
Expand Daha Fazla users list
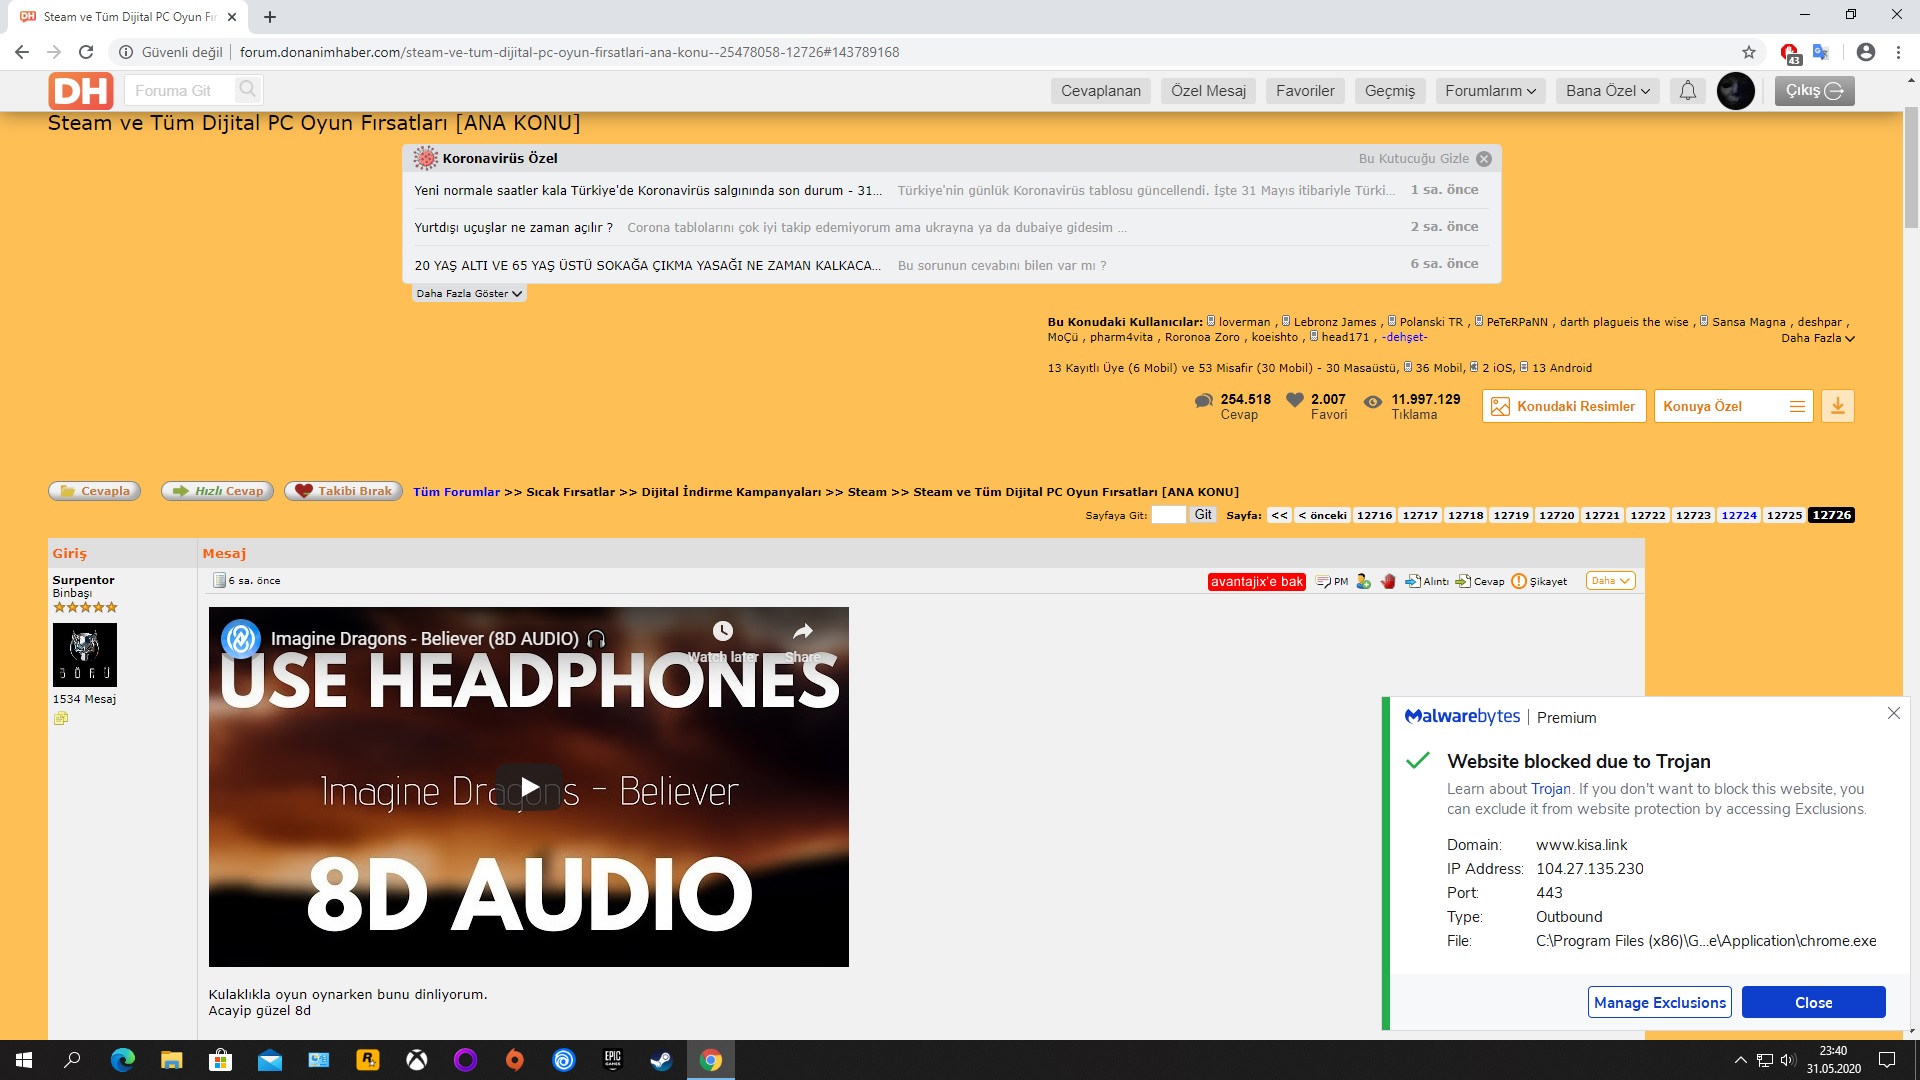pos(1818,338)
